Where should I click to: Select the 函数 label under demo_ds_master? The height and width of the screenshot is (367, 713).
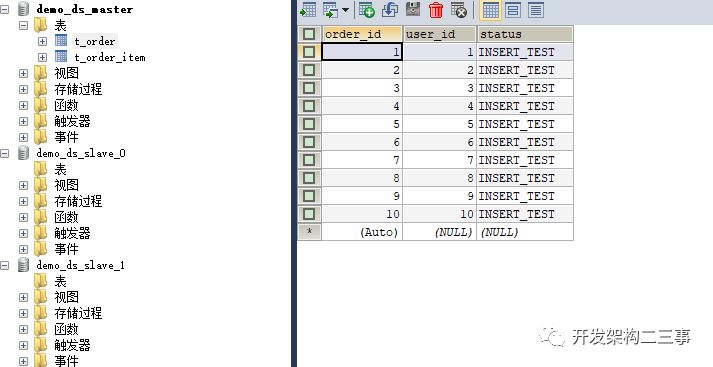66,105
